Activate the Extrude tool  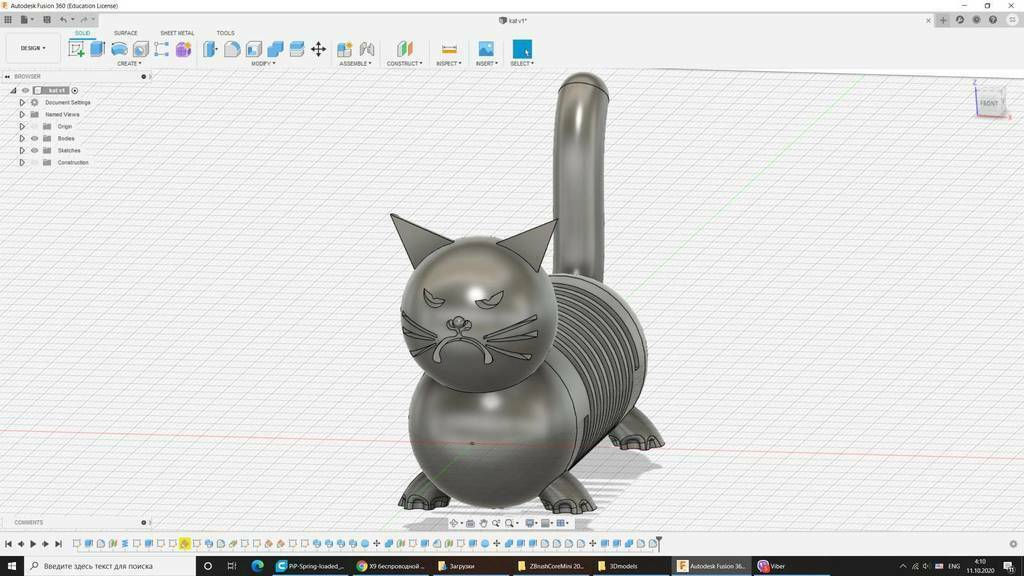[x=96, y=48]
